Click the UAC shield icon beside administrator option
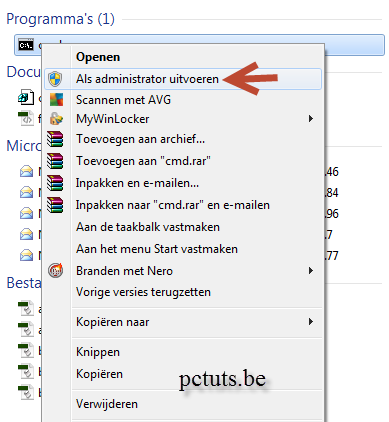The height and width of the screenshot is (422, 389). click(x=55, y=79)
